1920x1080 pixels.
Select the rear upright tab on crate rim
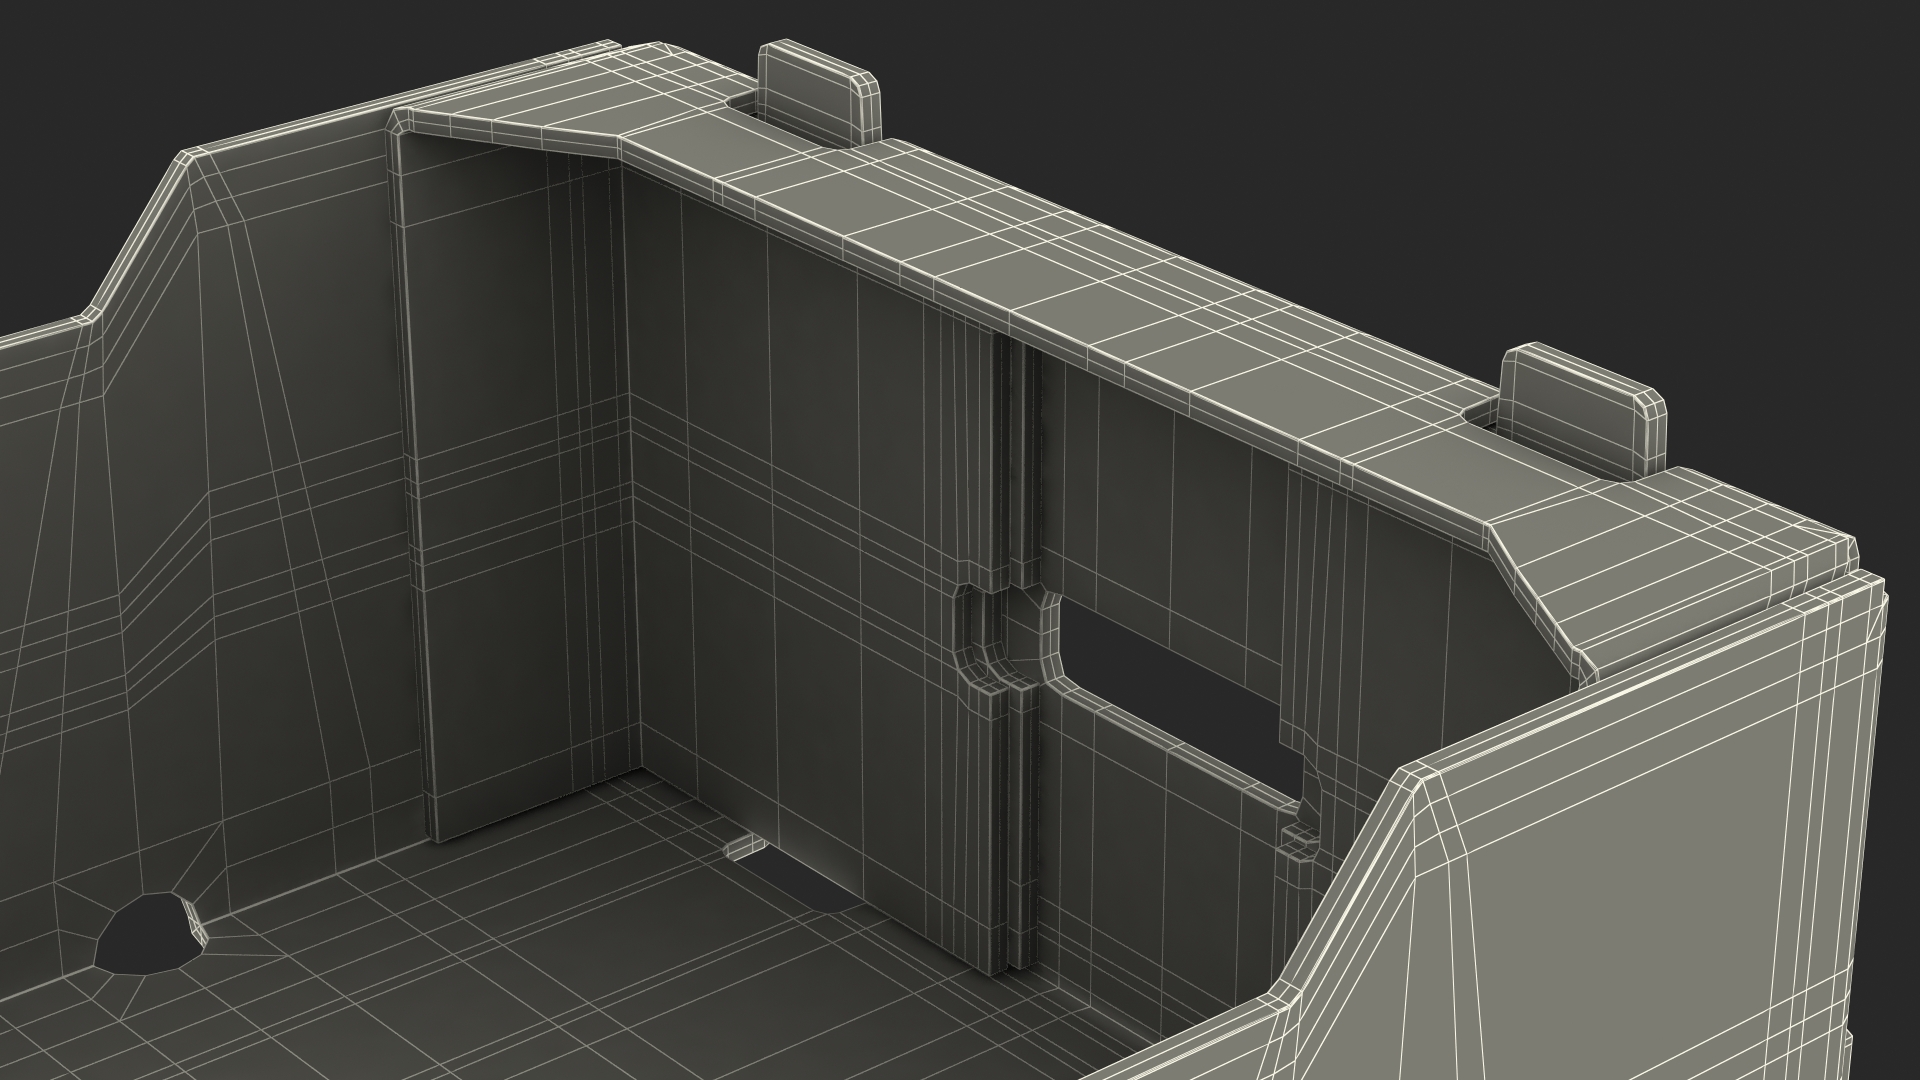point(821,95)
